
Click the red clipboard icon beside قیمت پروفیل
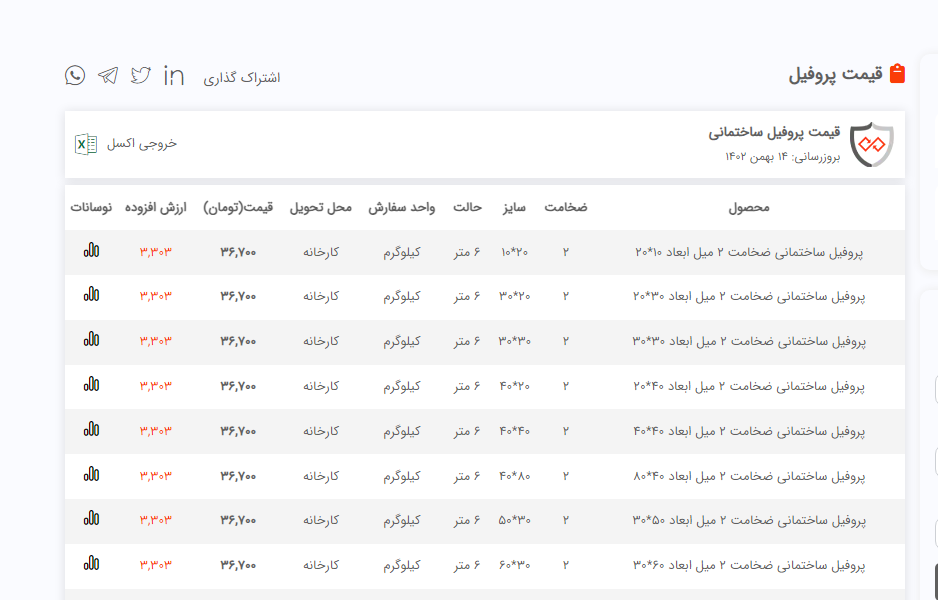point(897,74)
